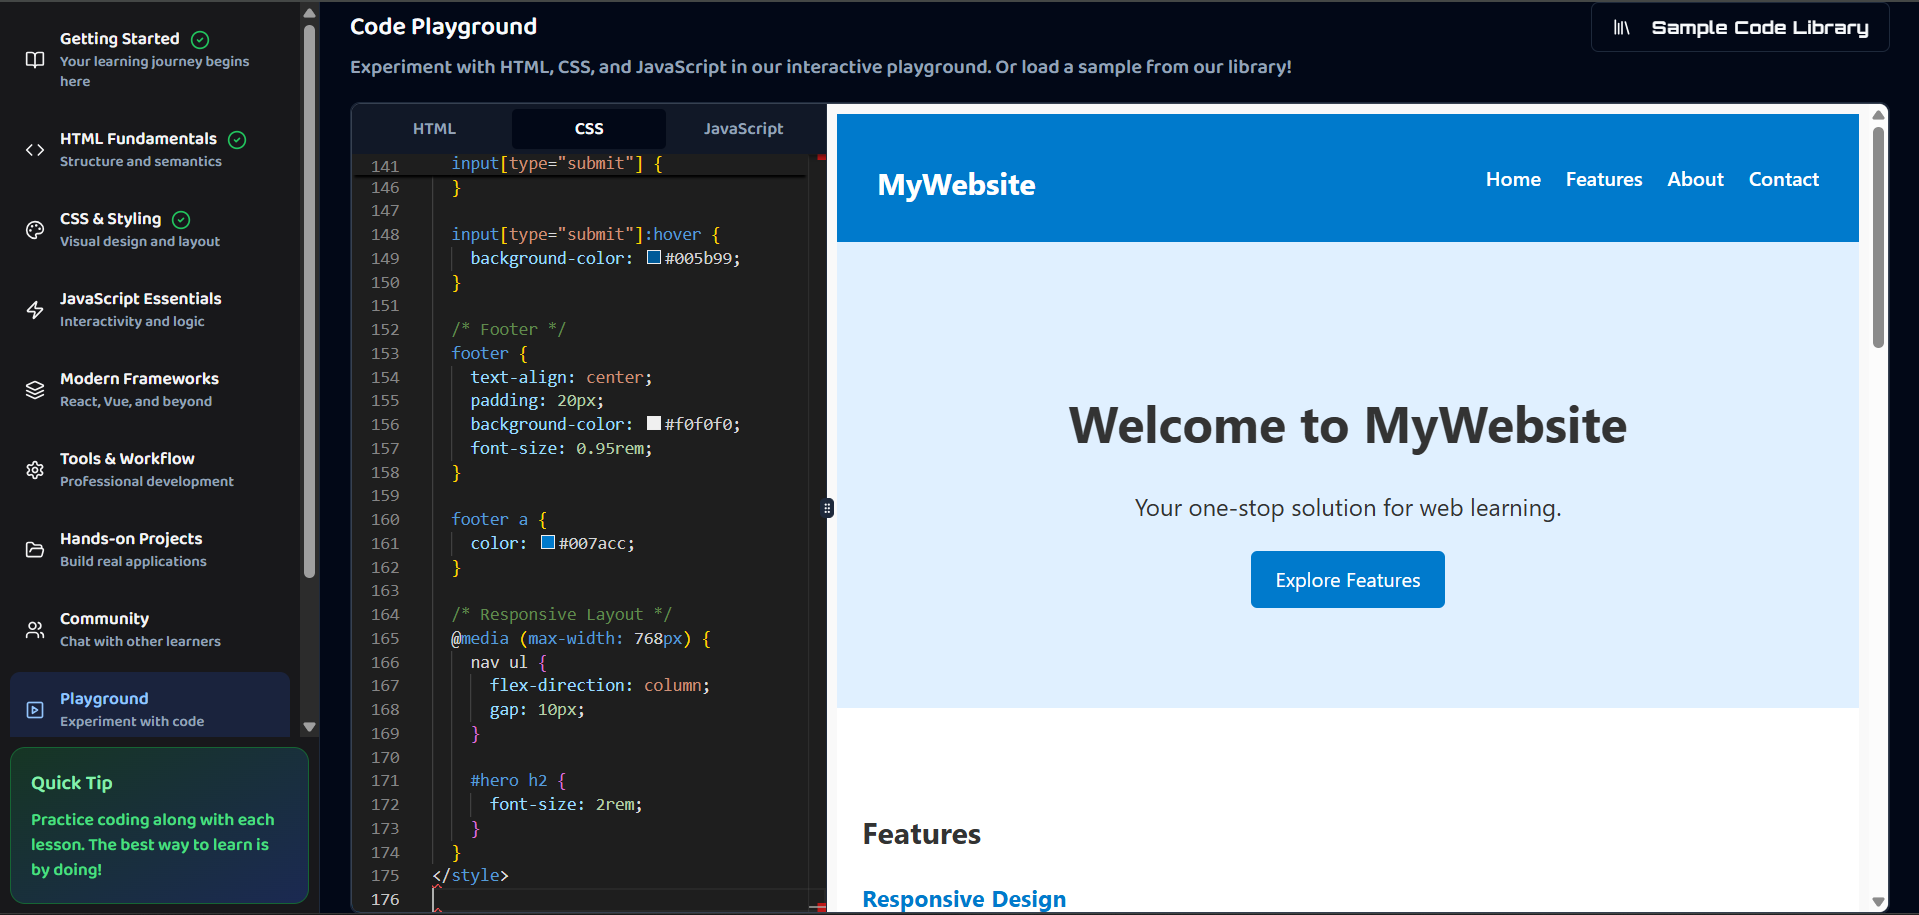This screenshot has width=1919, height=915.
Task: Open Getting Started via its book icon
Action: (35, 60)
